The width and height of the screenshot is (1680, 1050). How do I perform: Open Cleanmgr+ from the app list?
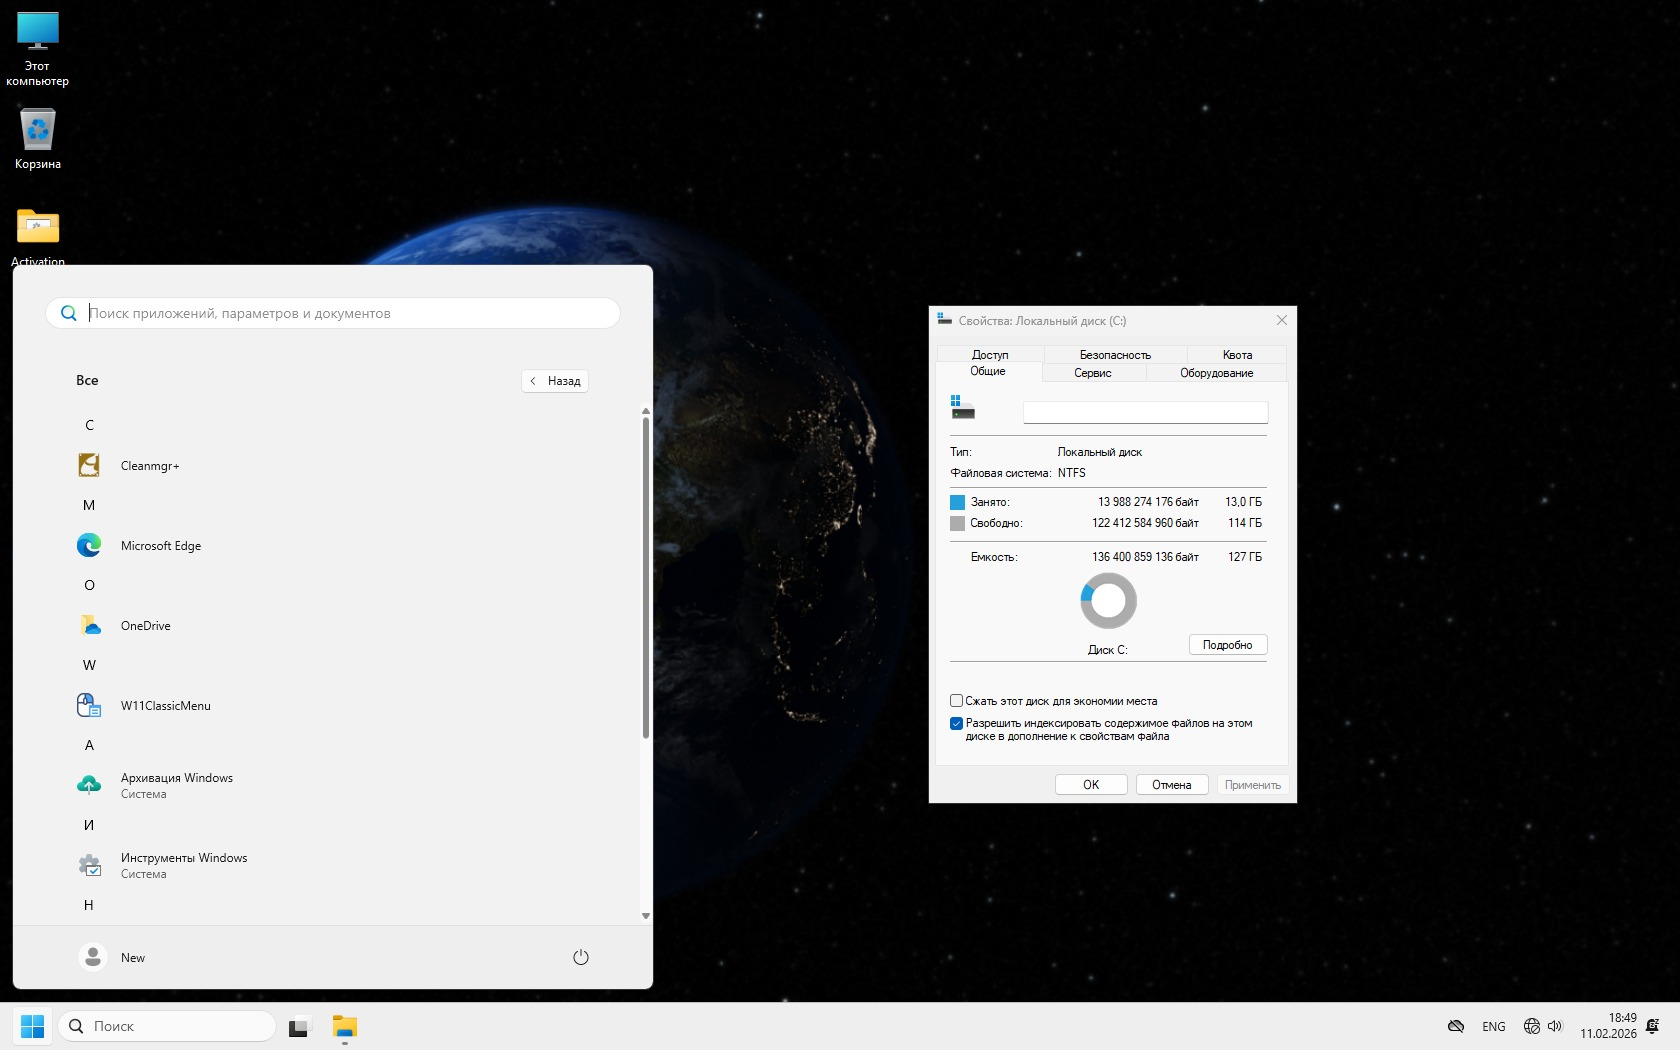149,466
